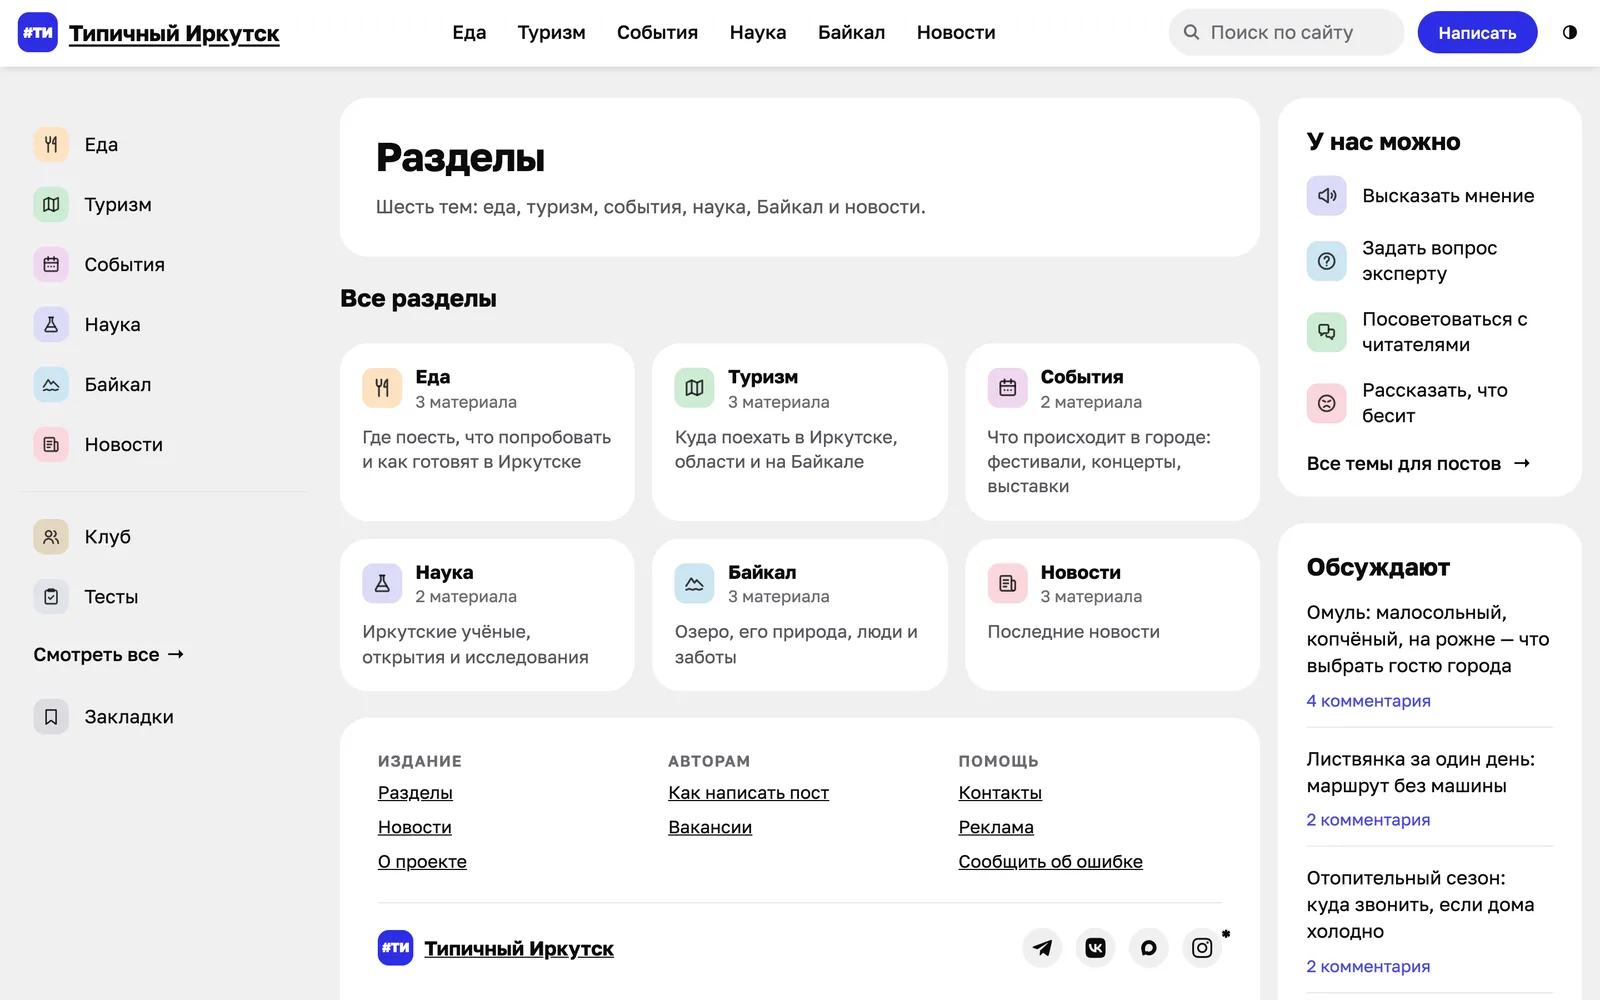Select the События calendar icon in sidebar
1600x1000 pixels.
[x=51, y=264]
